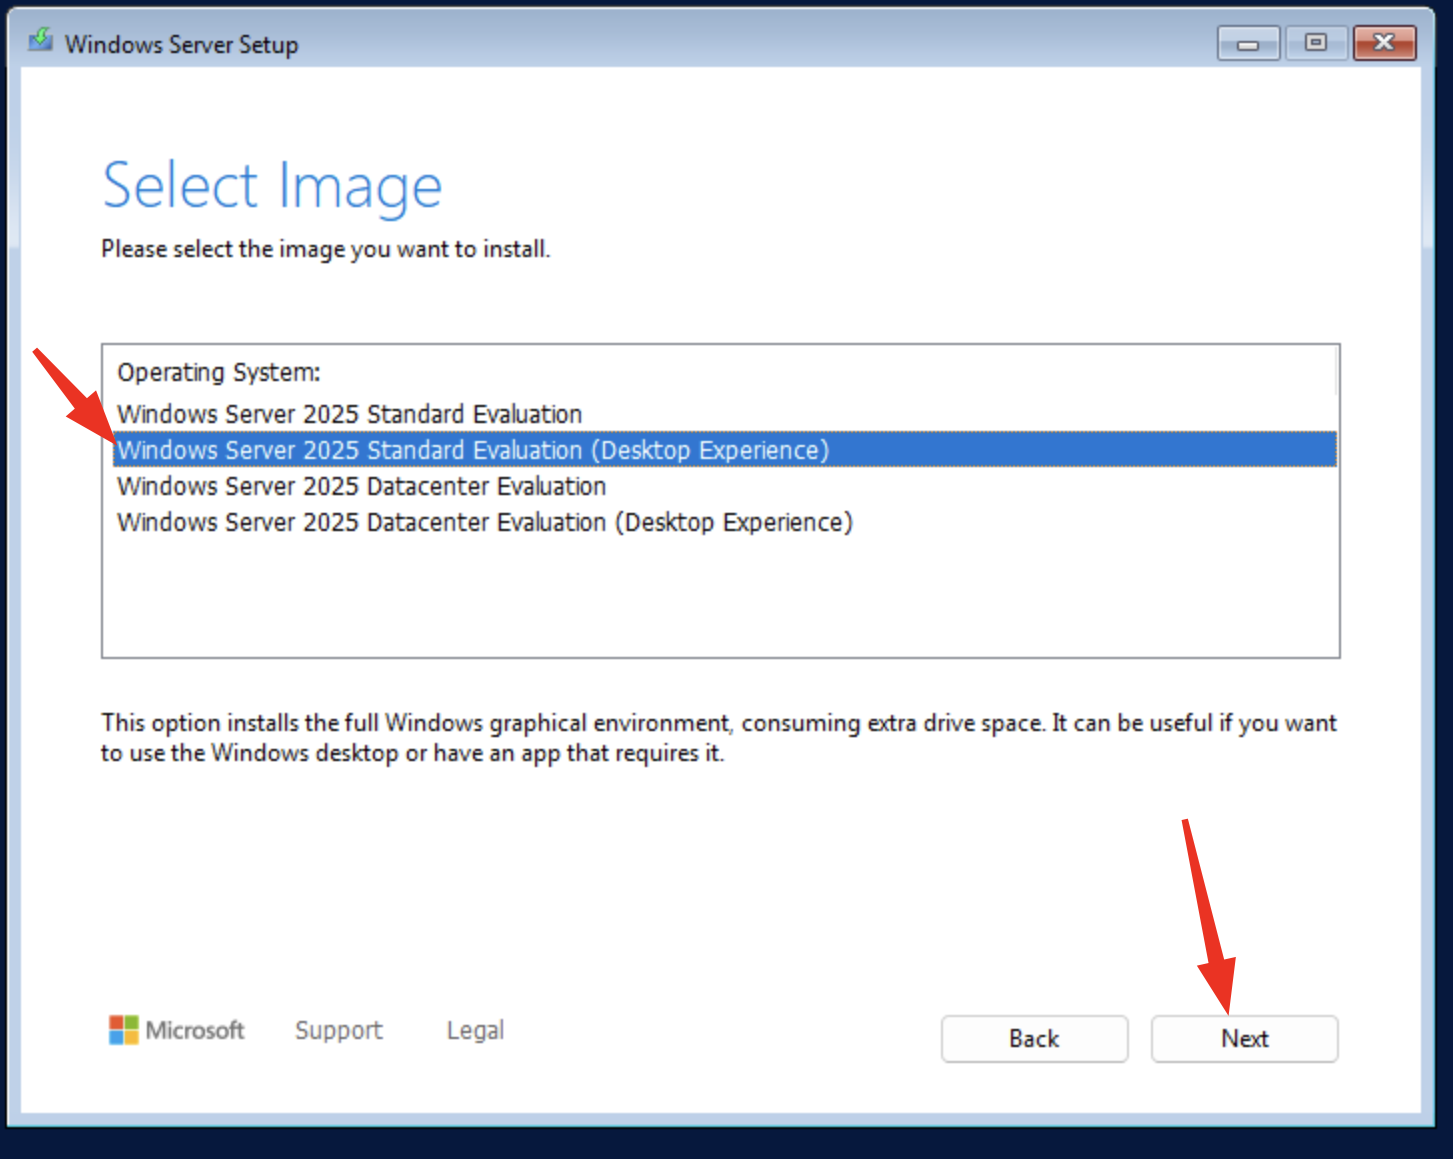
Task: Click the Select Image heading
Action: coord(272,186)
